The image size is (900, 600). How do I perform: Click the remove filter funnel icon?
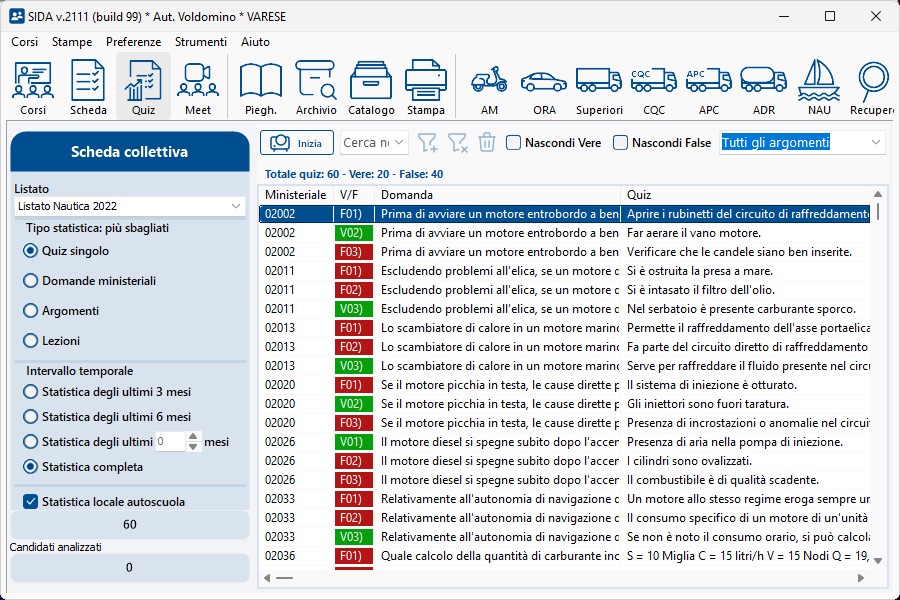[x=457, y=143]
